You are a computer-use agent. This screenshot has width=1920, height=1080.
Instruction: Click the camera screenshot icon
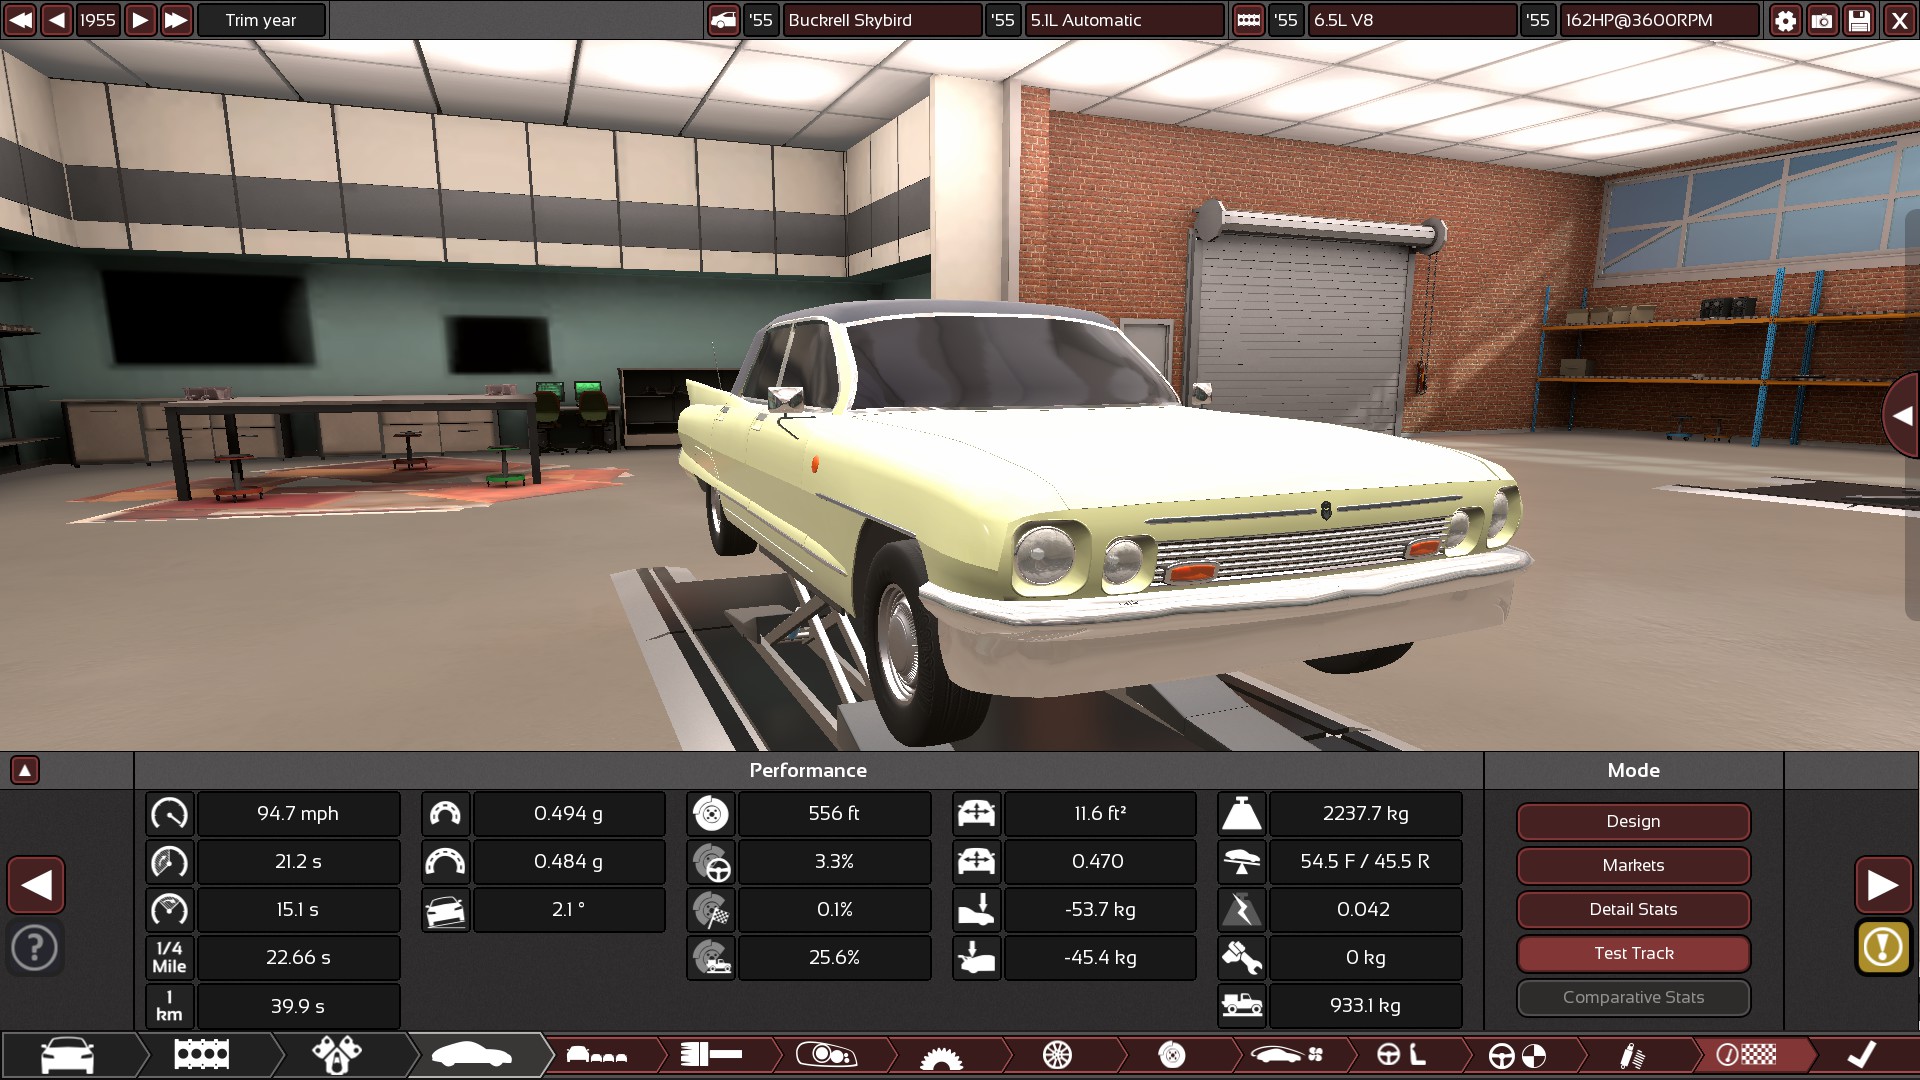click(1822, 20)
